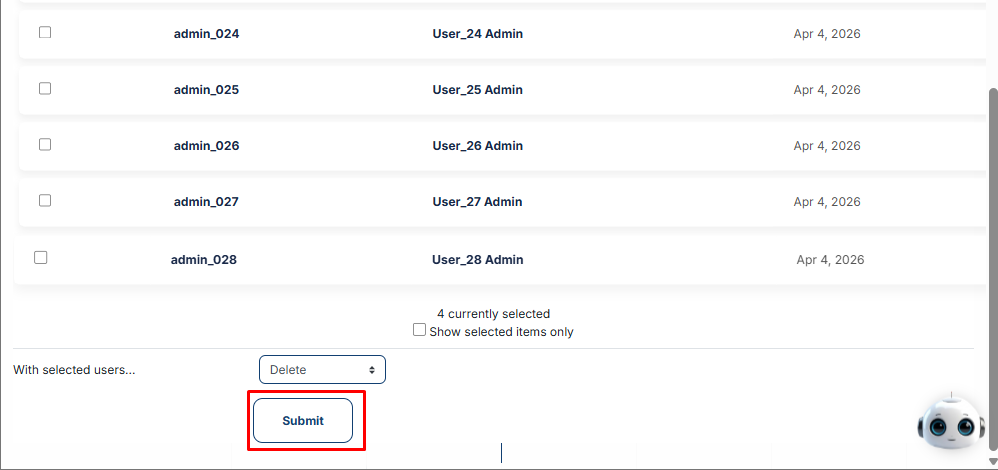The width and height of the screenshot is (998, 470).
Task: Click the User_24 Admin full name
Action: click(477, 34)
